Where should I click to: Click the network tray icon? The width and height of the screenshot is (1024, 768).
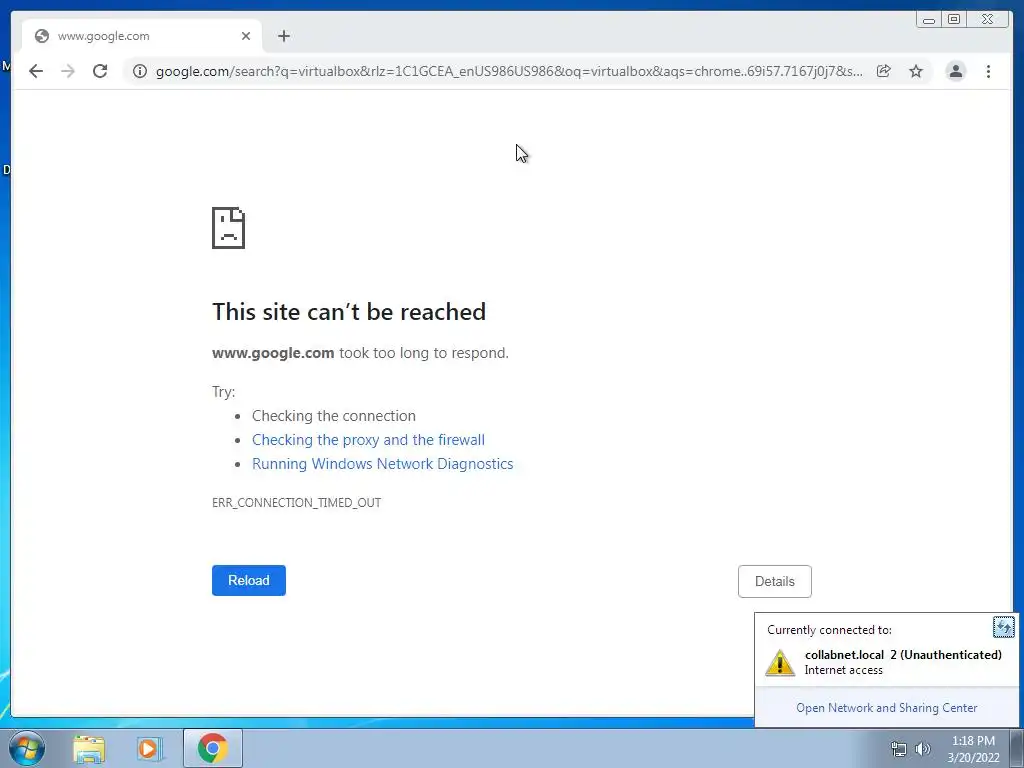coord(899,749)
